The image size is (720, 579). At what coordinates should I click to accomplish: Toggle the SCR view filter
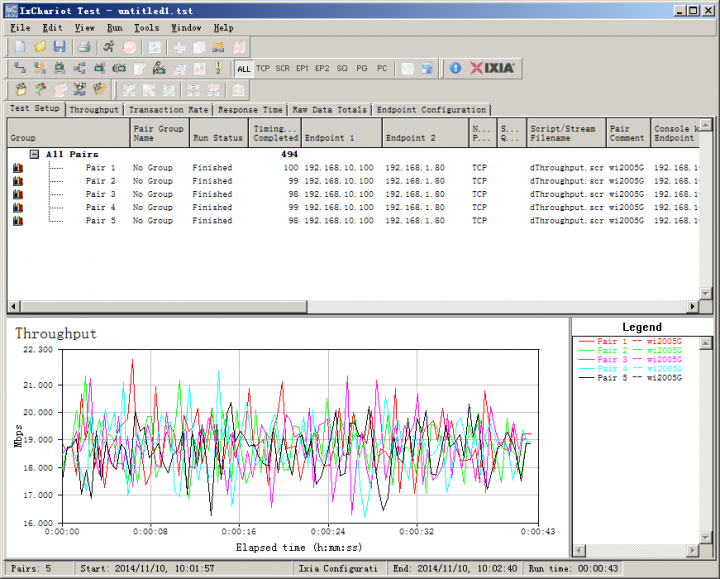pos(282,68)
